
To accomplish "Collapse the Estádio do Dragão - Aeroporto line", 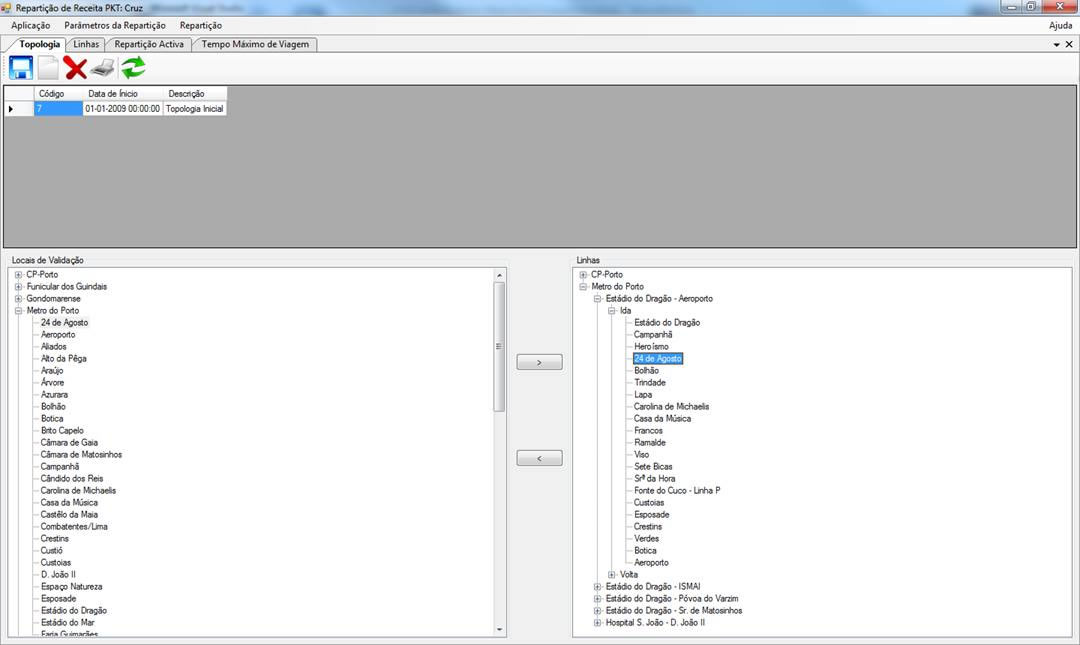I will 598,299.
